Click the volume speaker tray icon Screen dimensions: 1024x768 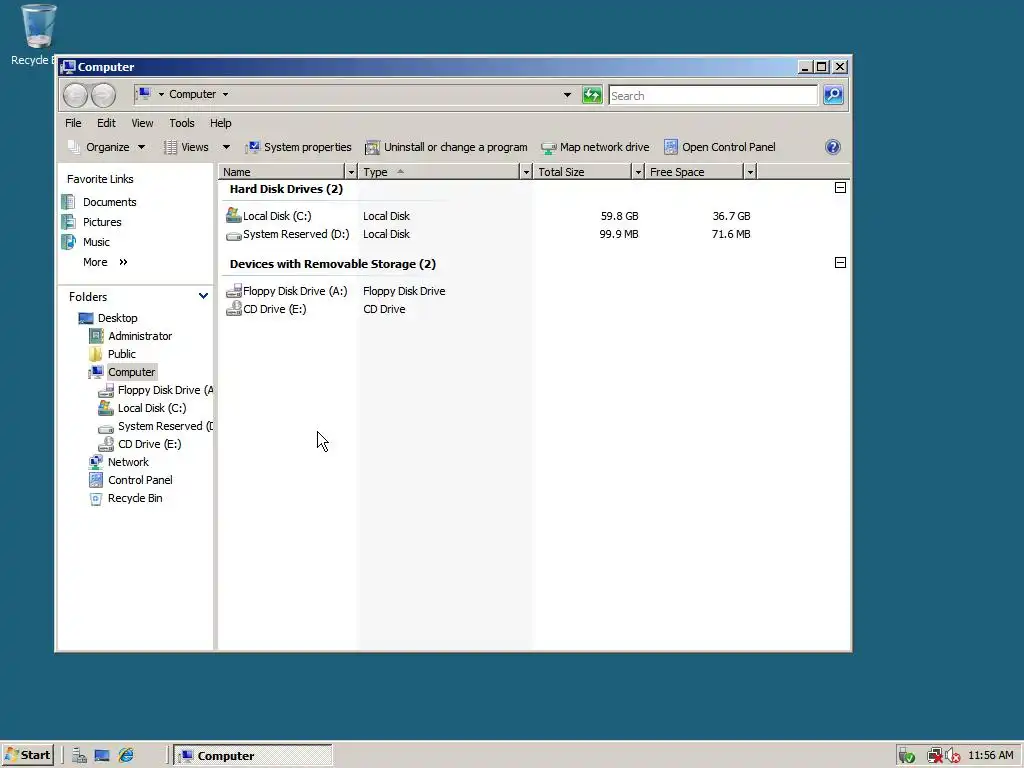point(952,756)
